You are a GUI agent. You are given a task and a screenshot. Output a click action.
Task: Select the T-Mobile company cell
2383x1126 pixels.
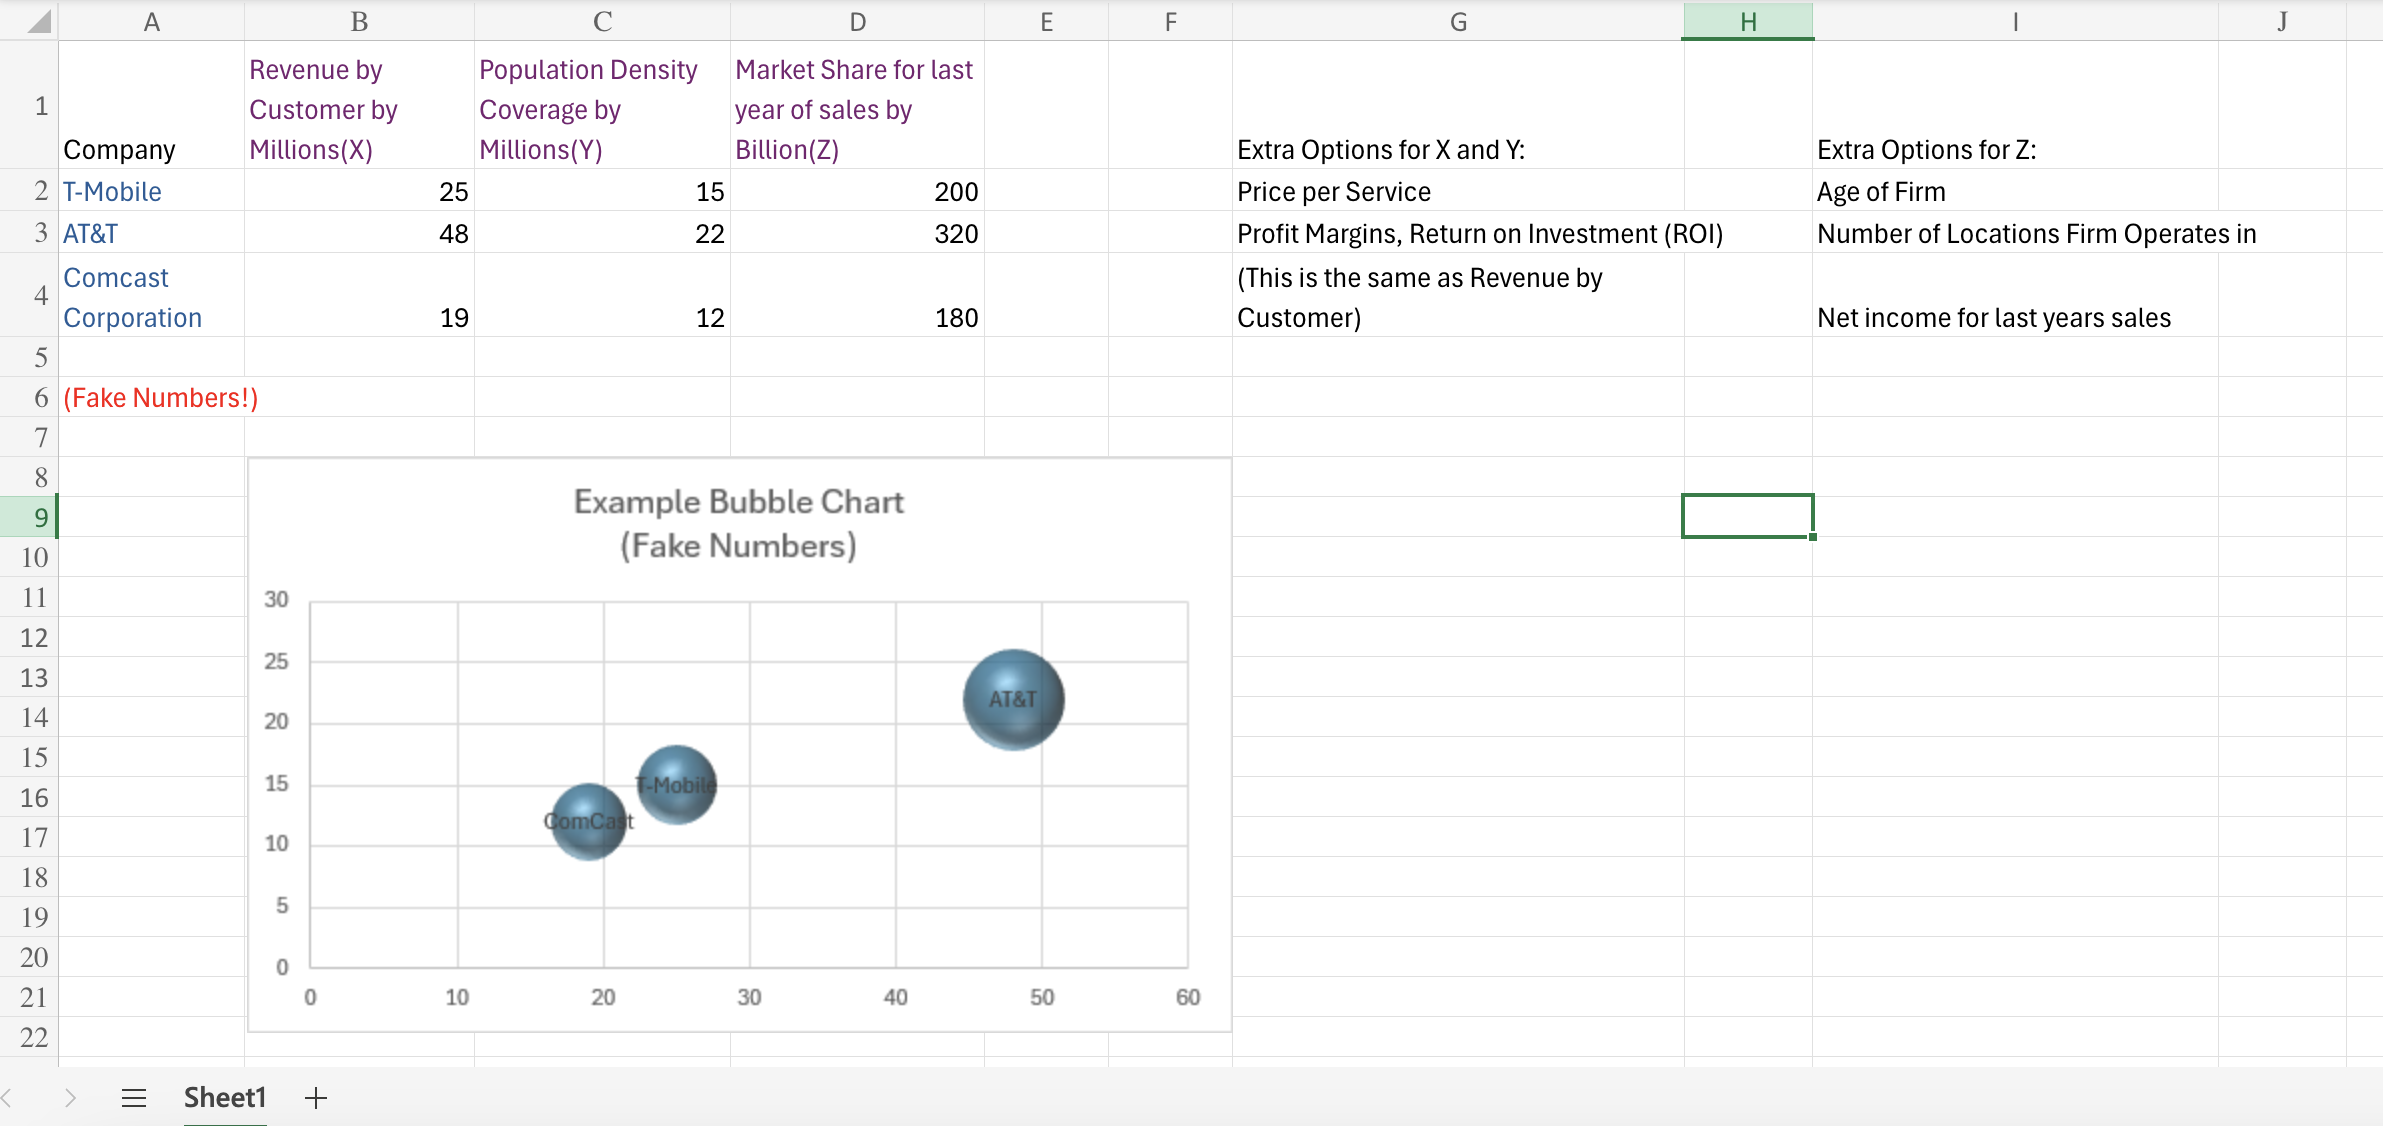point(152,190)
